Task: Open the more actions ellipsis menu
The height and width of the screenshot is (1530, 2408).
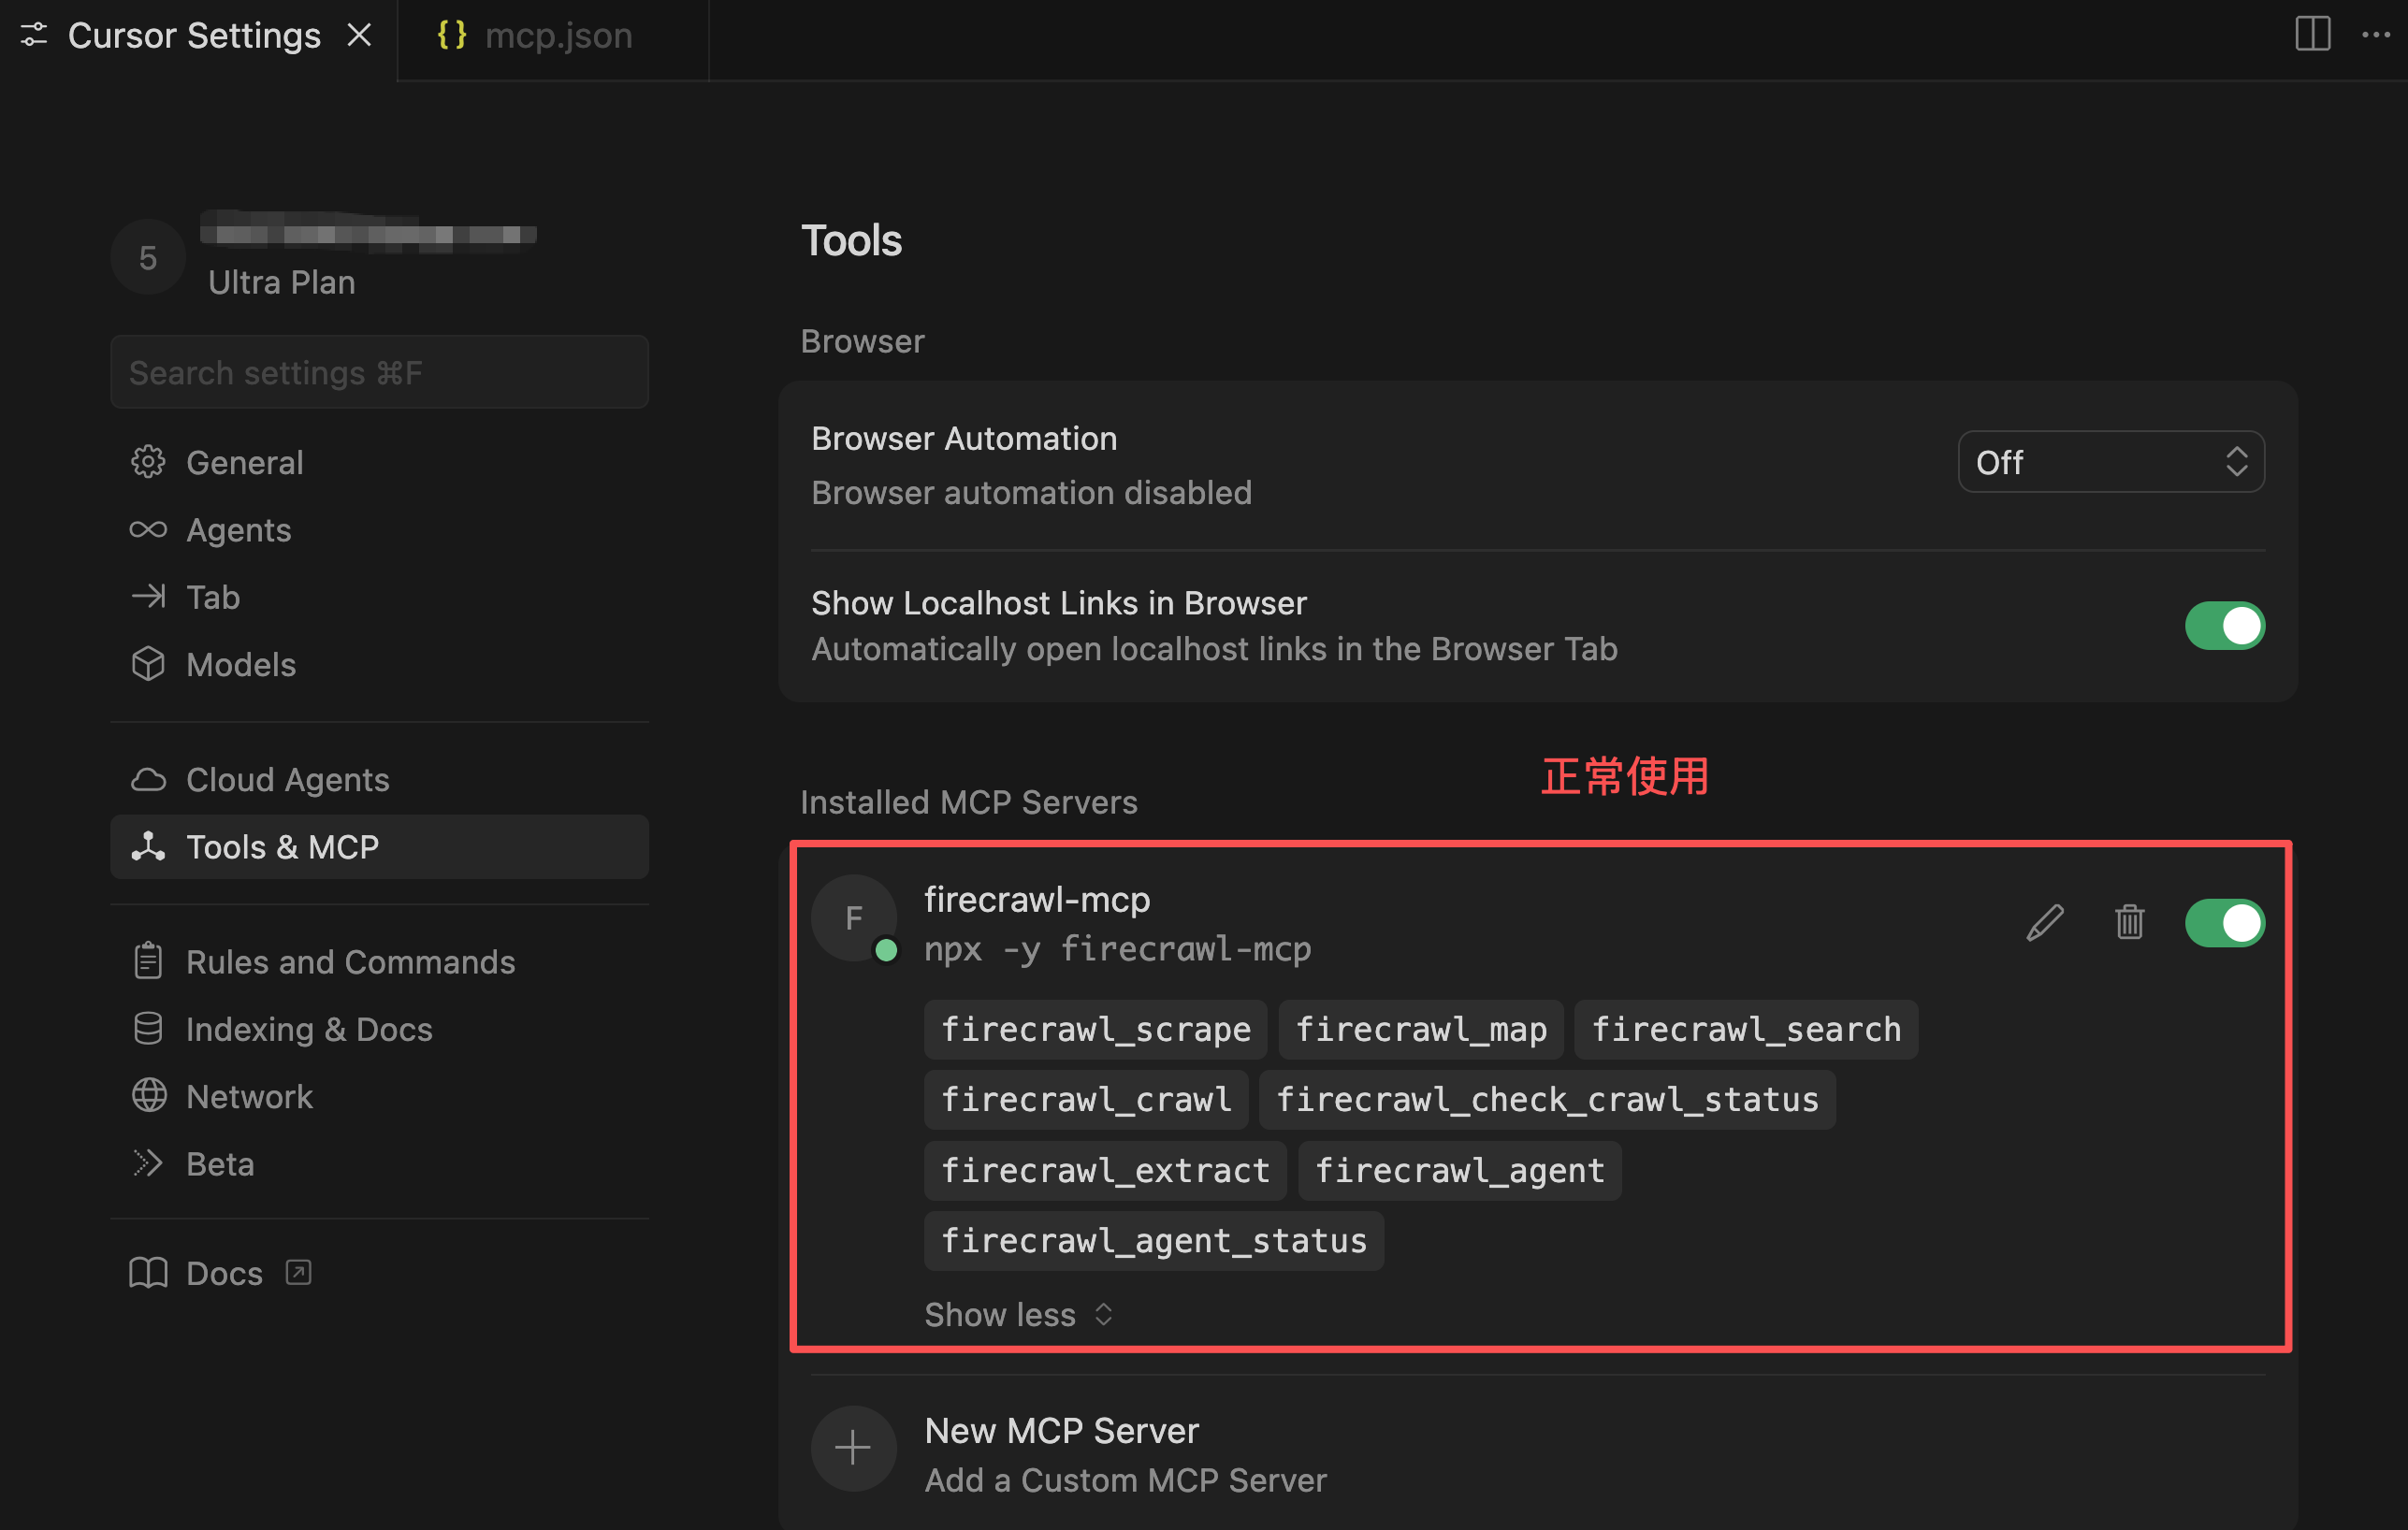Action: coord(2375,35)
